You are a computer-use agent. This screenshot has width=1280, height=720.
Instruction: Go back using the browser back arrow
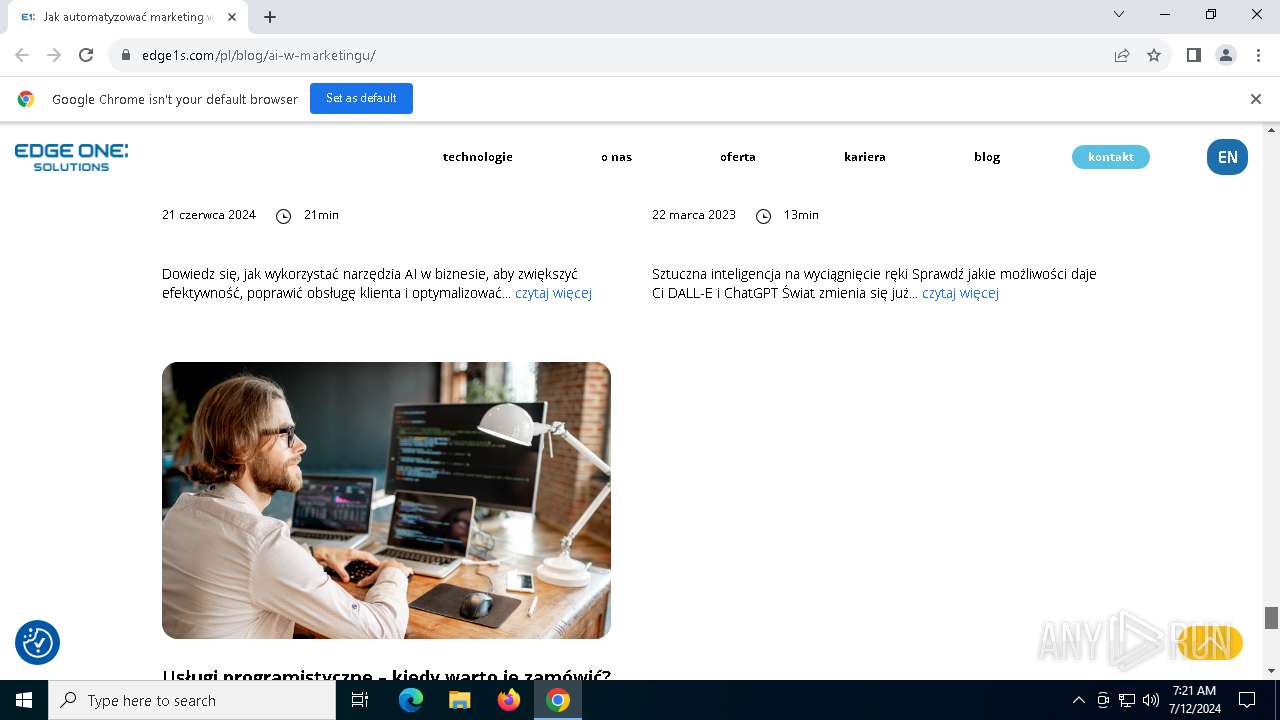coord(22,55)
